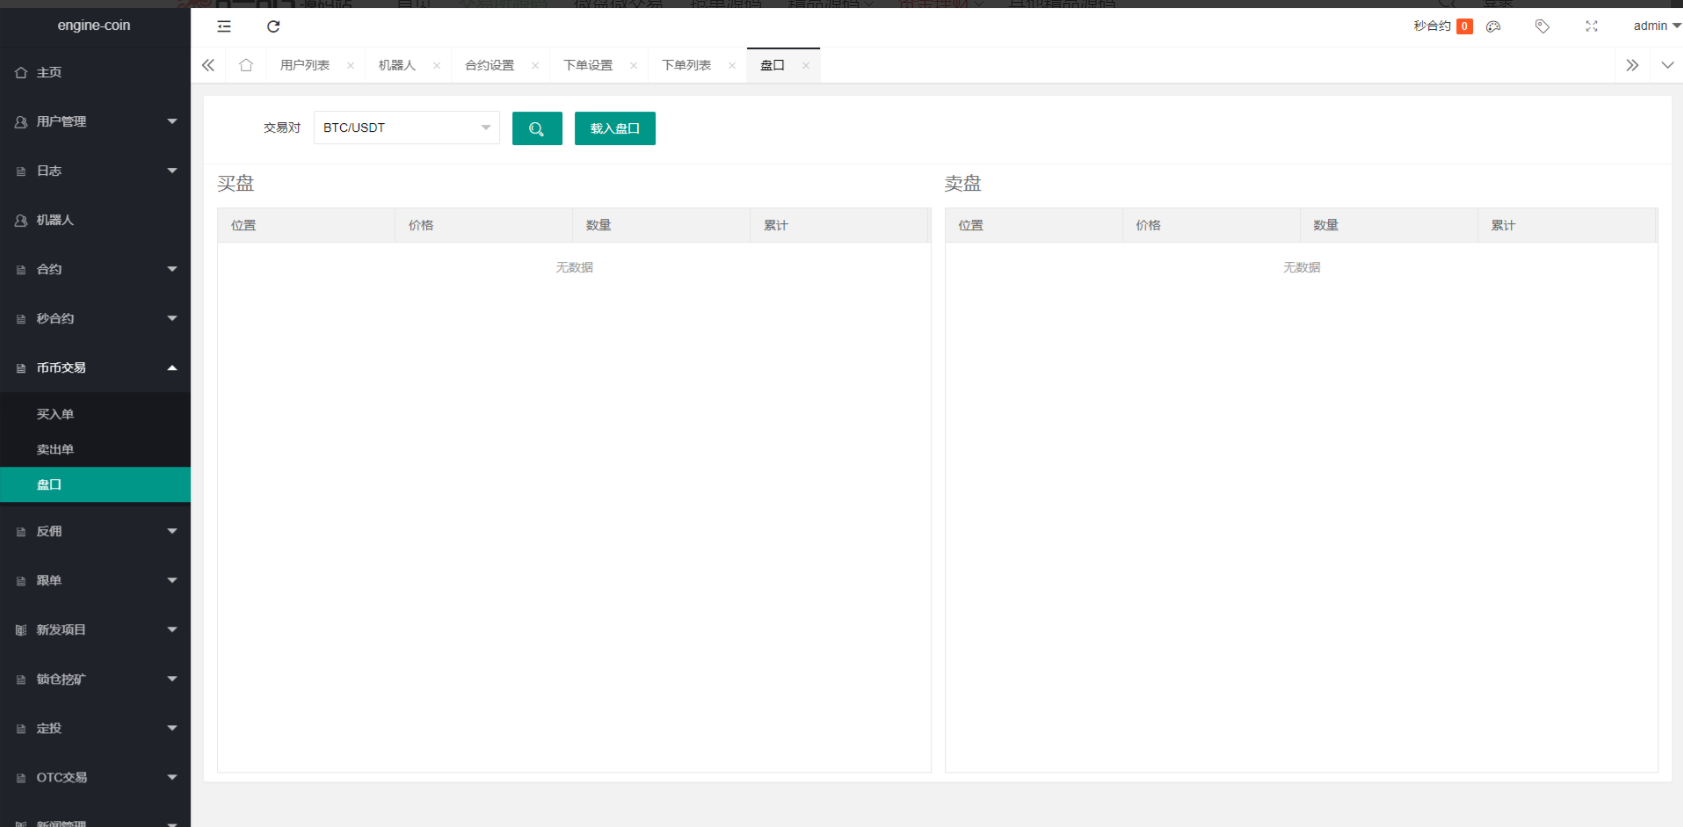The width and height of the screenshot is (1683, 827).
Task: Expand the 用户管理 sidebar menu
Action: [95, 122]
